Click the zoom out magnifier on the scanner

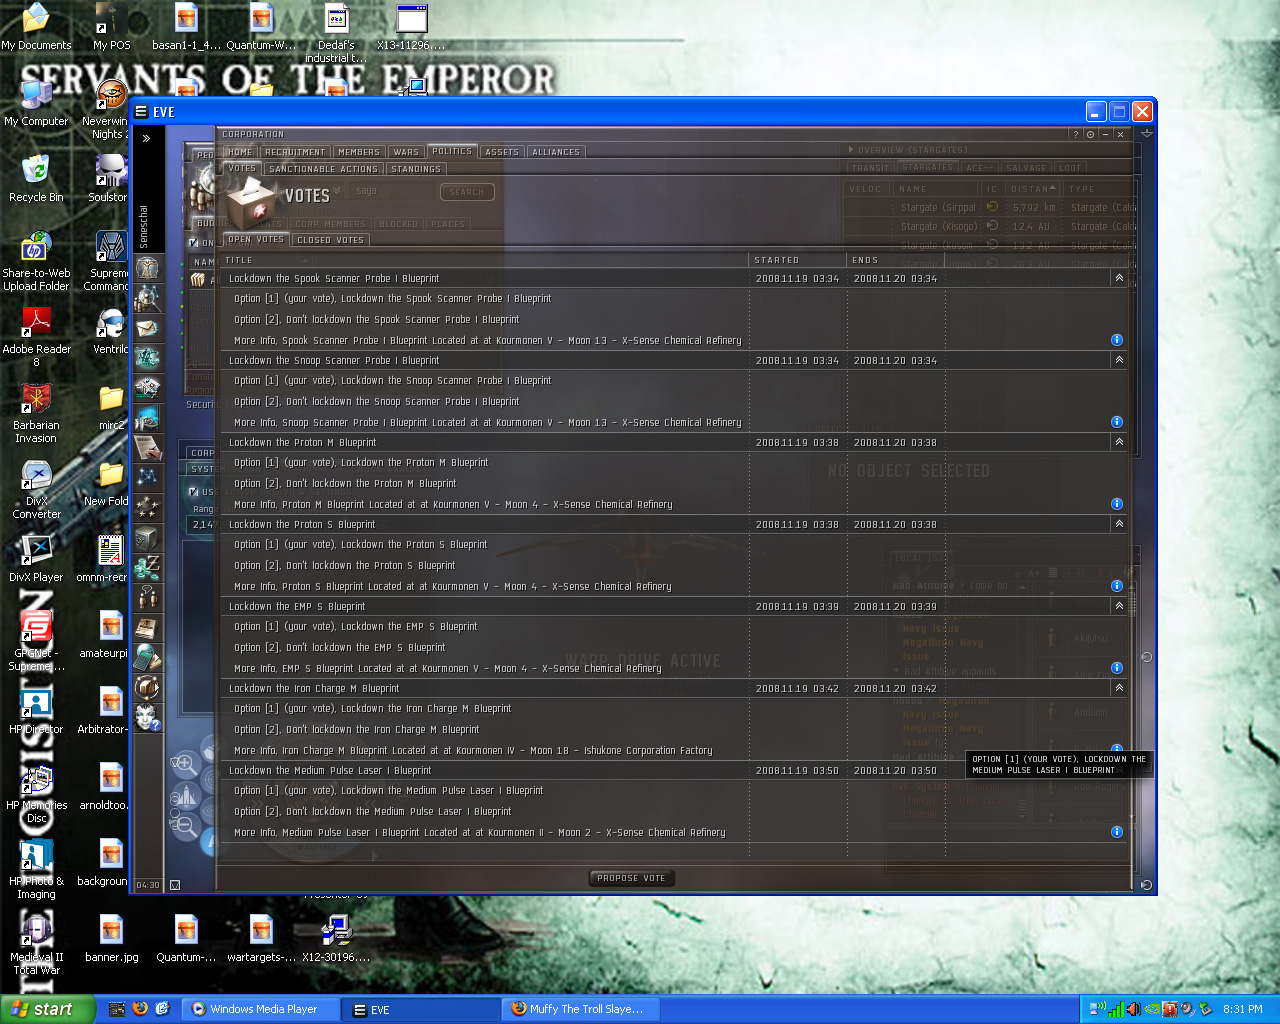tap(184, 825)
